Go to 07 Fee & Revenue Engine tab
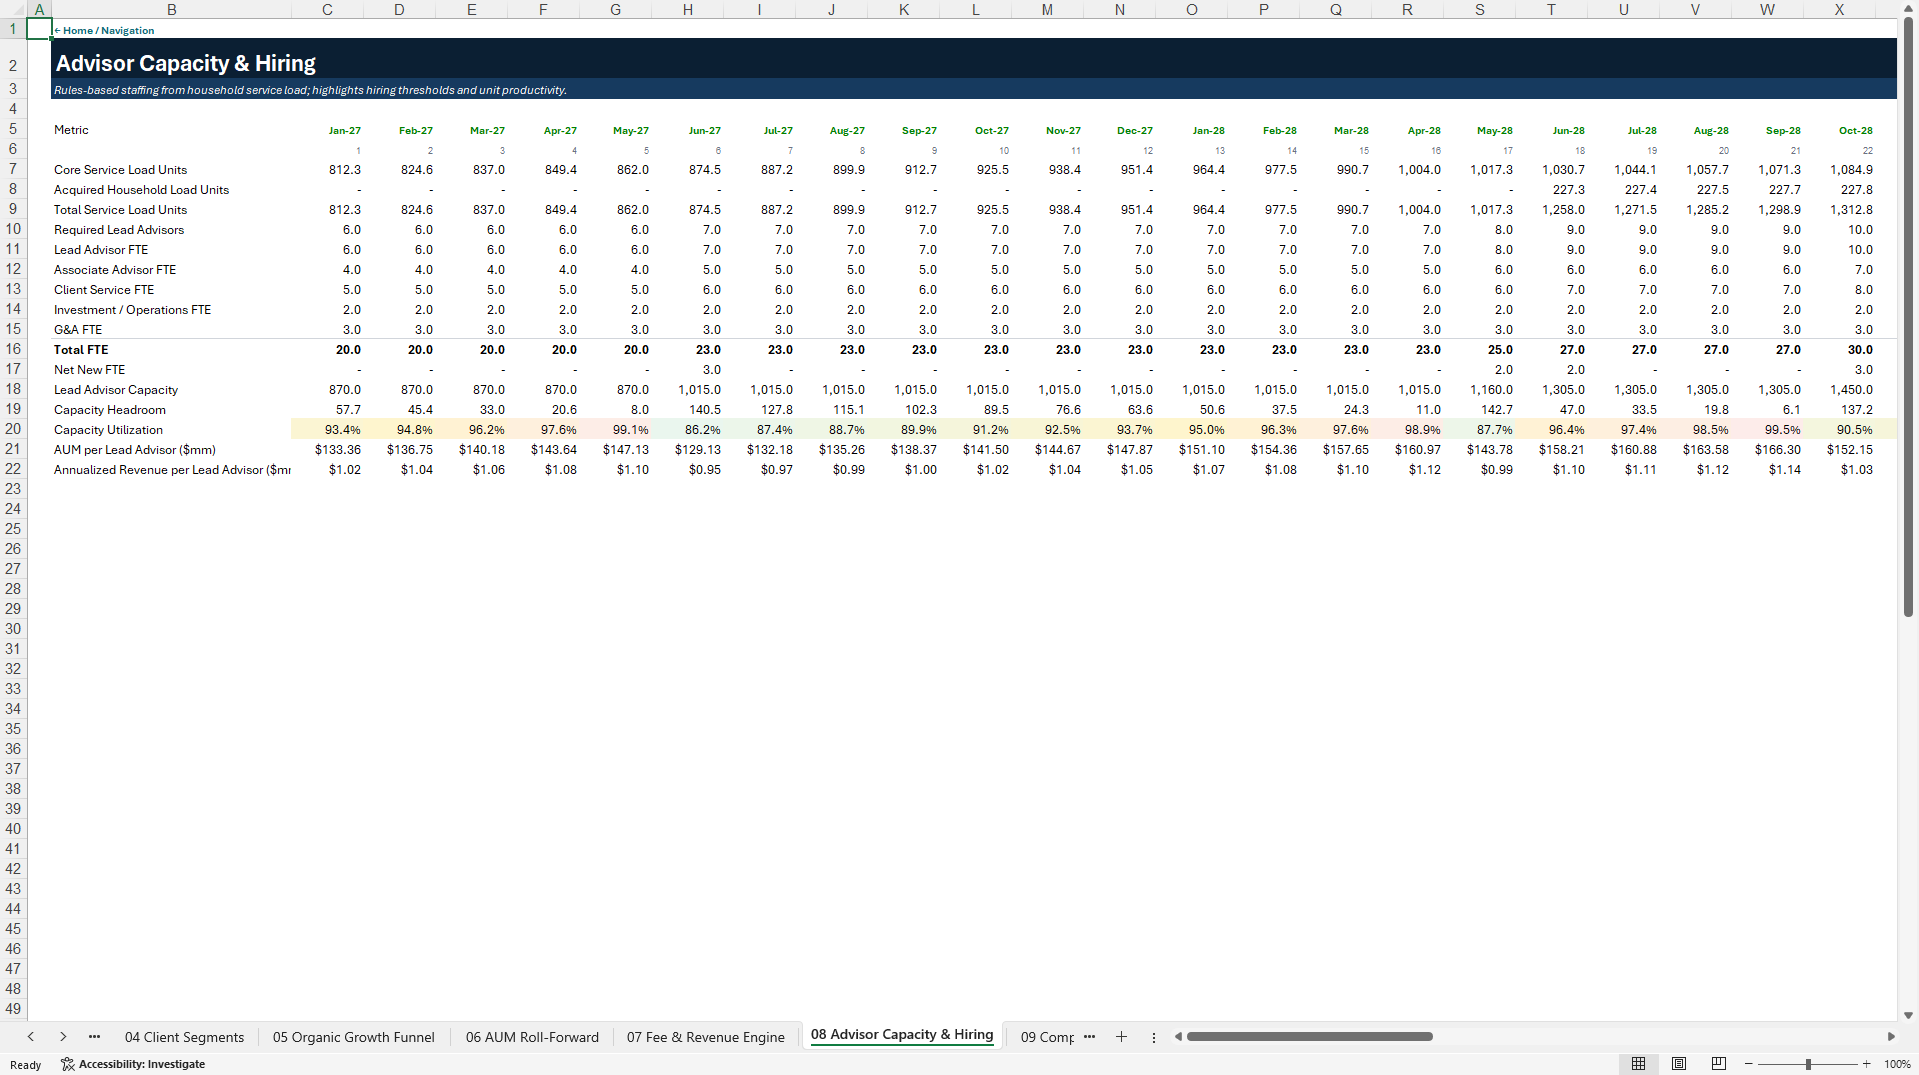Image resolution: width=1919 pixels, height=1075 pixels. [705, 1037]
